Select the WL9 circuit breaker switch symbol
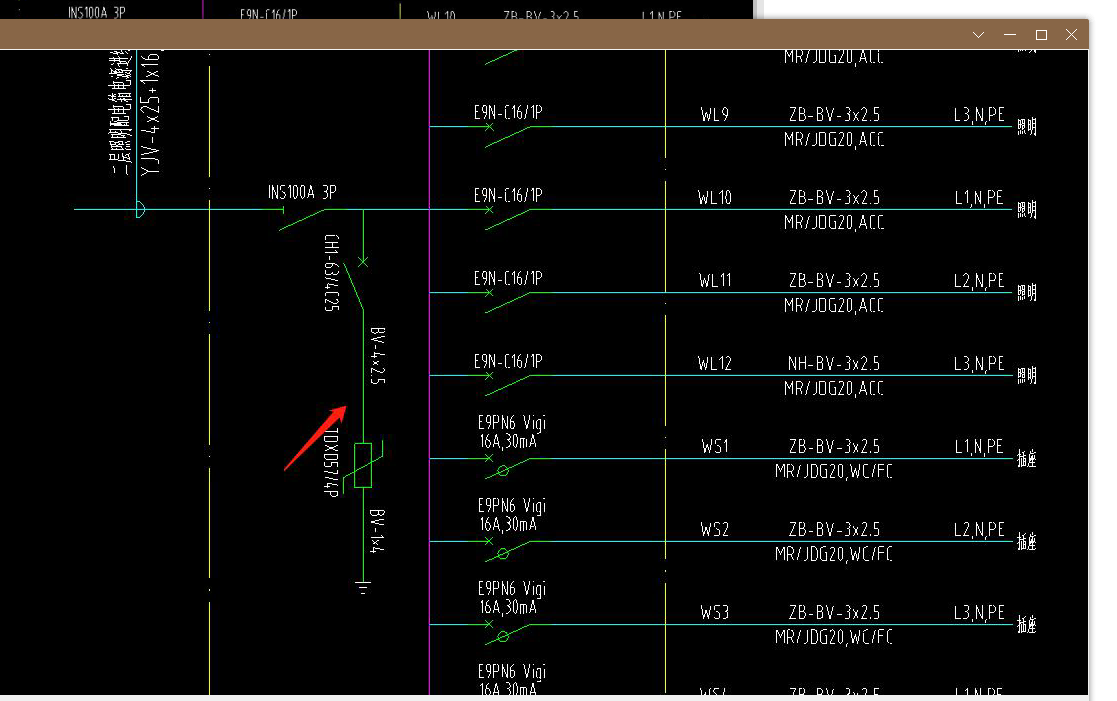Image resolution: width=1117 pixels, height=701 pixels. pyautogui.click(x=507, y=135)
